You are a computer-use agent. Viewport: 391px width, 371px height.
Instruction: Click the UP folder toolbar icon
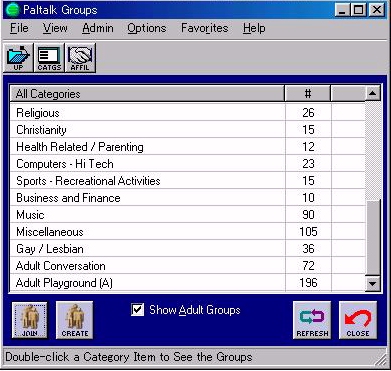[18, 58]
